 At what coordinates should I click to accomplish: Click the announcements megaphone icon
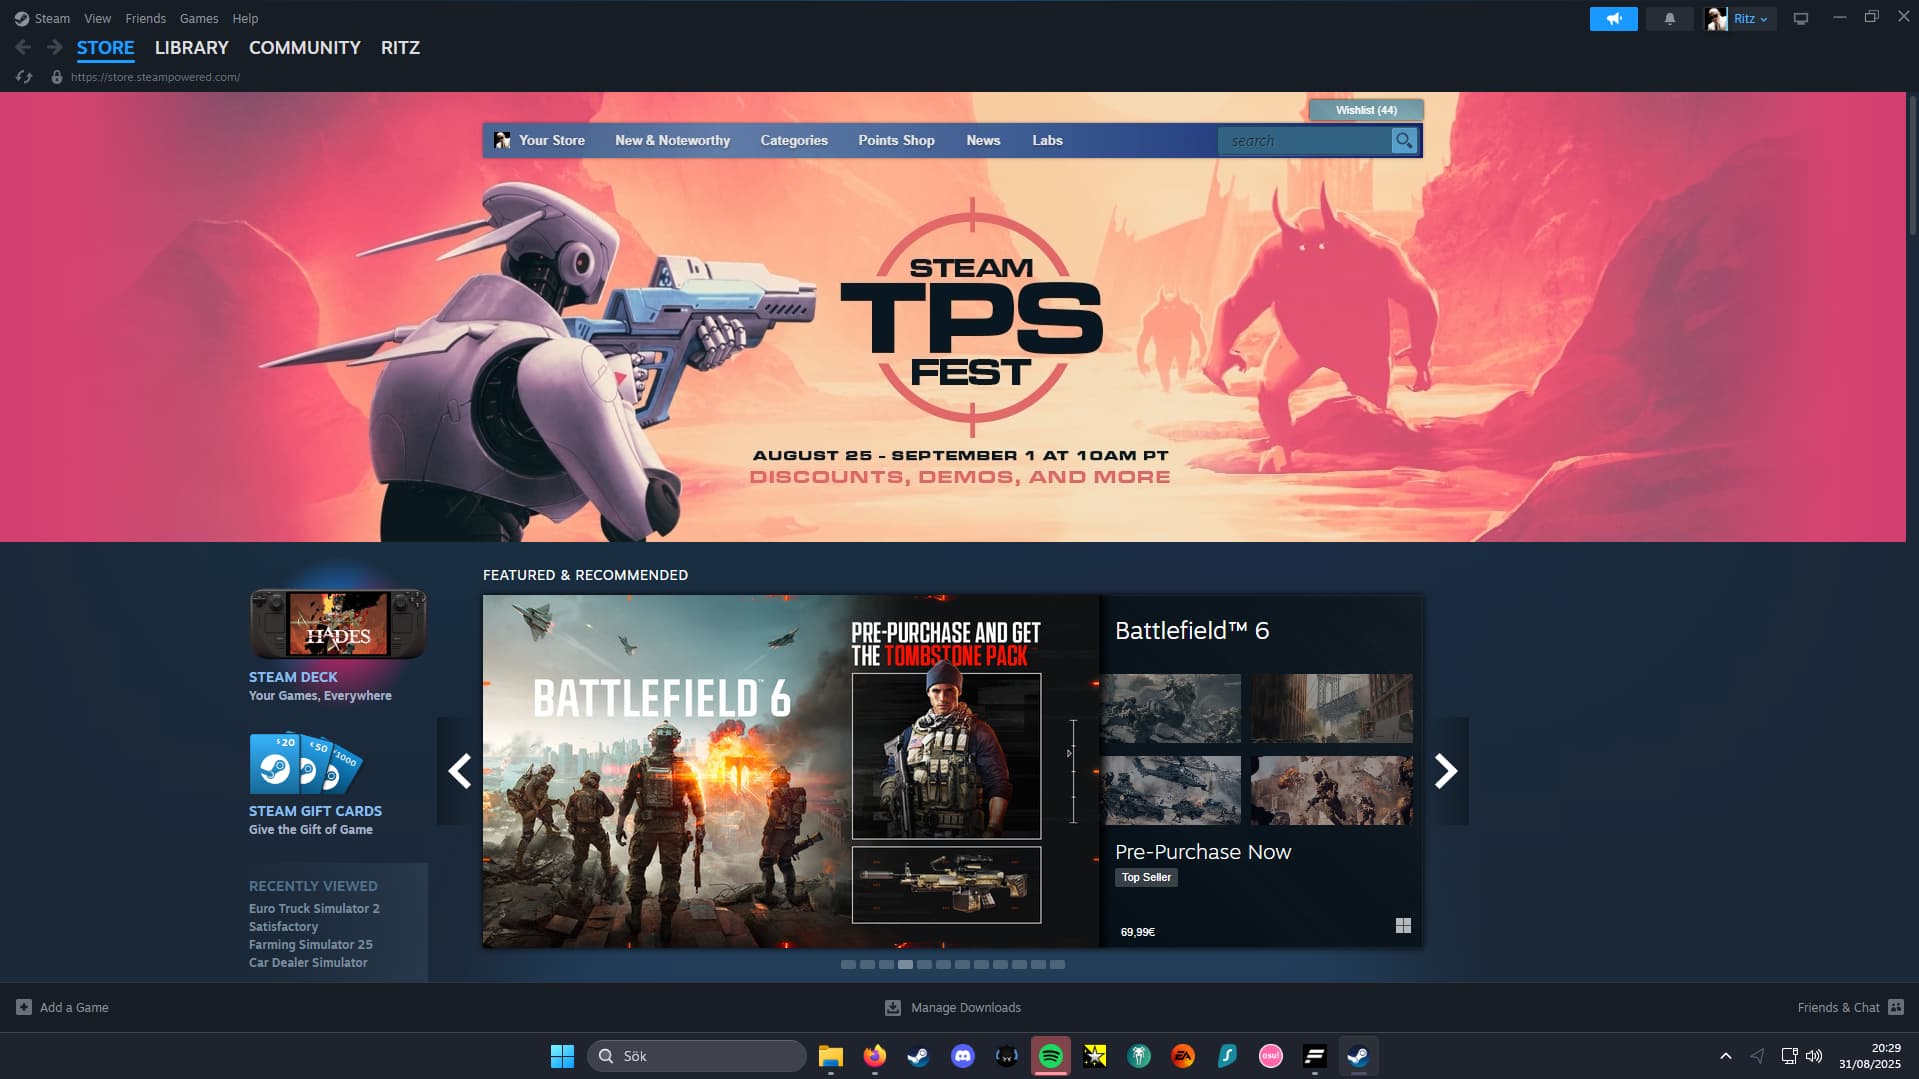pos(1613,19)
